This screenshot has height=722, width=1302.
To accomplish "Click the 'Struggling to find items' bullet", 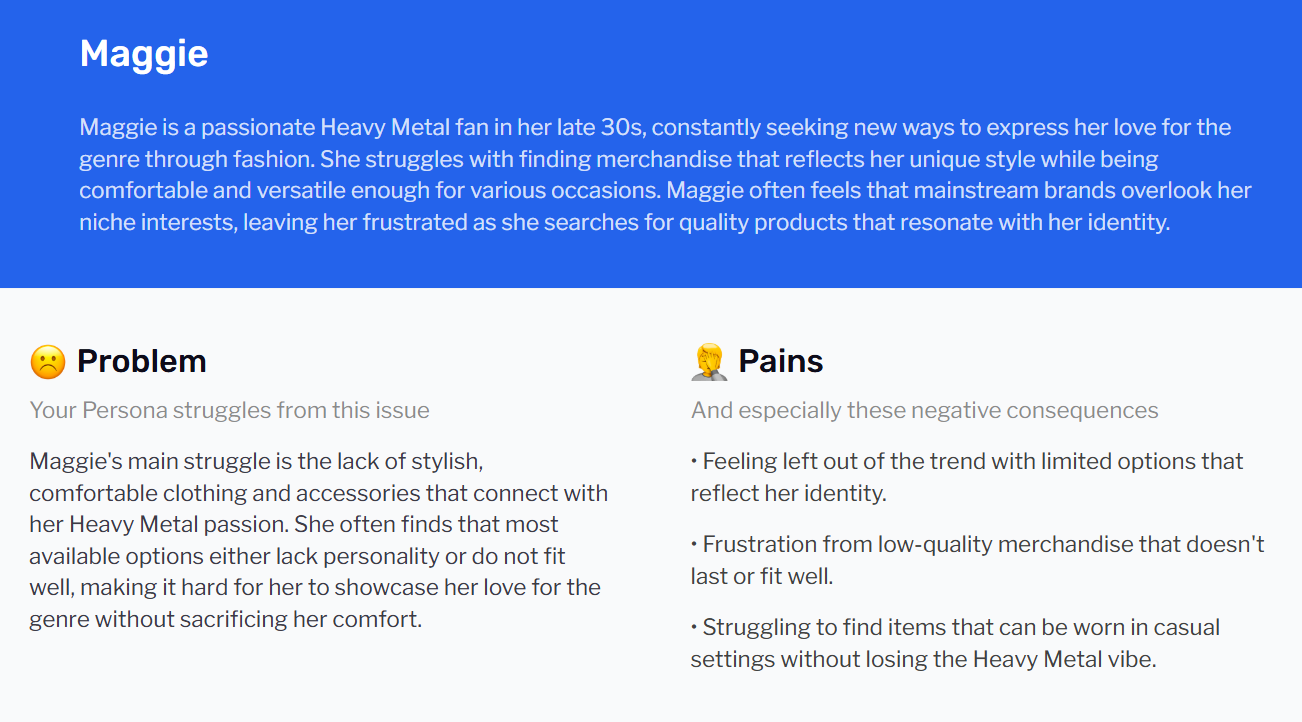I will tap(955, 643).
